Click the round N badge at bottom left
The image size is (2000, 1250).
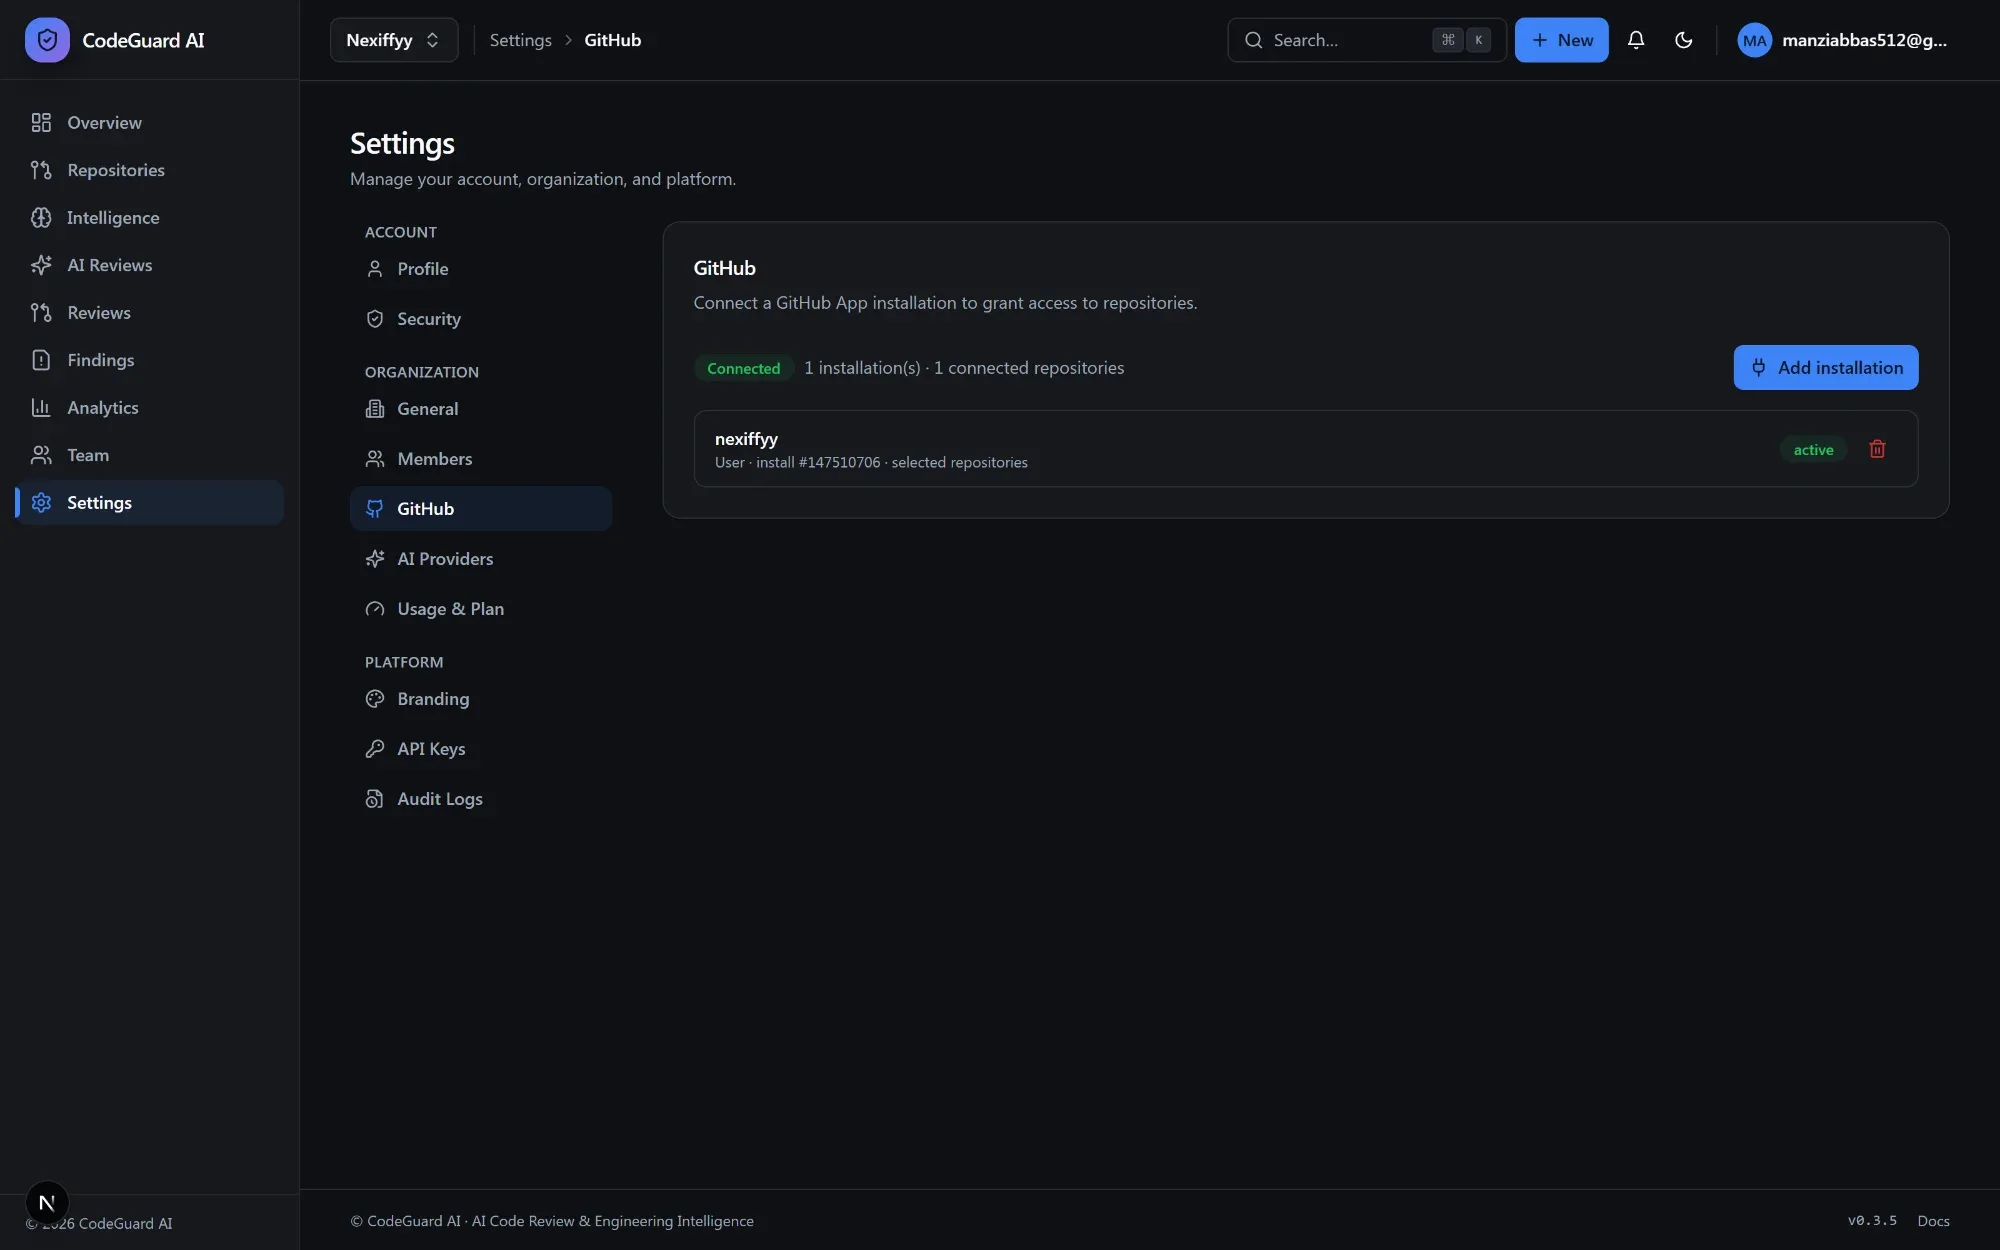coord(47,1202)
